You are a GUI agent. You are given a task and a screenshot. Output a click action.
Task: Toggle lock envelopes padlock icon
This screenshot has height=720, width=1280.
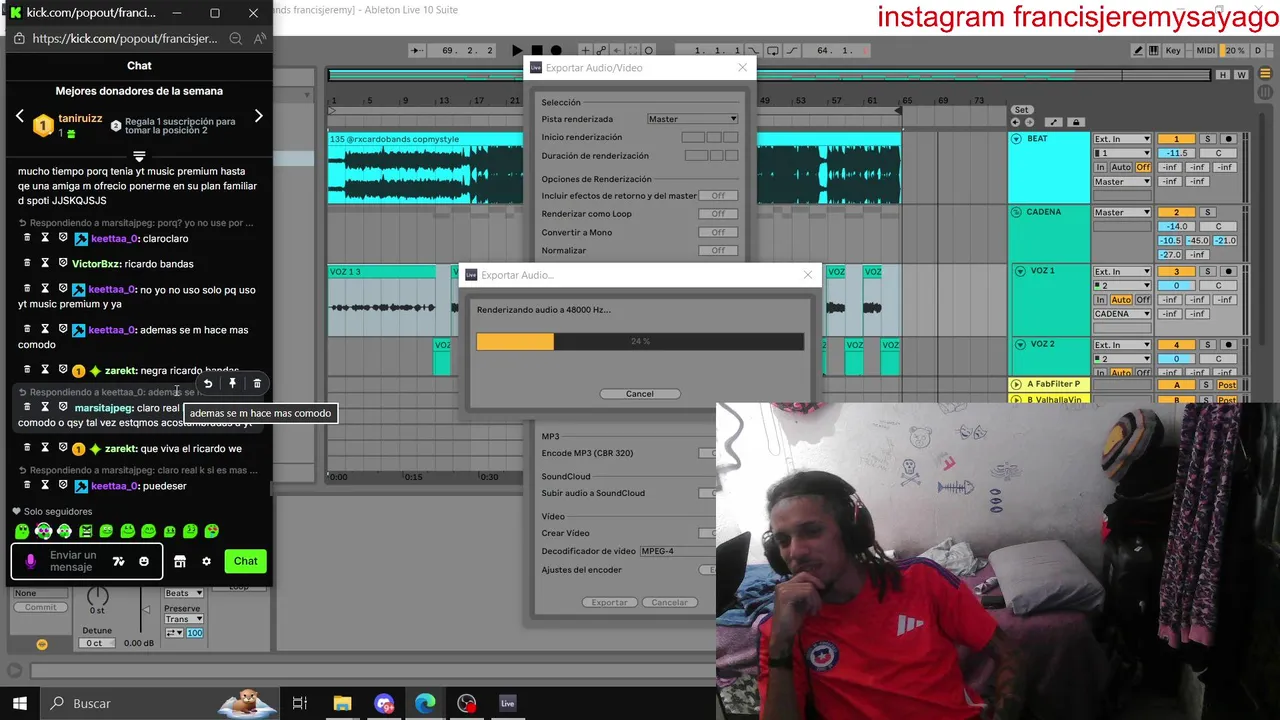1076,122
